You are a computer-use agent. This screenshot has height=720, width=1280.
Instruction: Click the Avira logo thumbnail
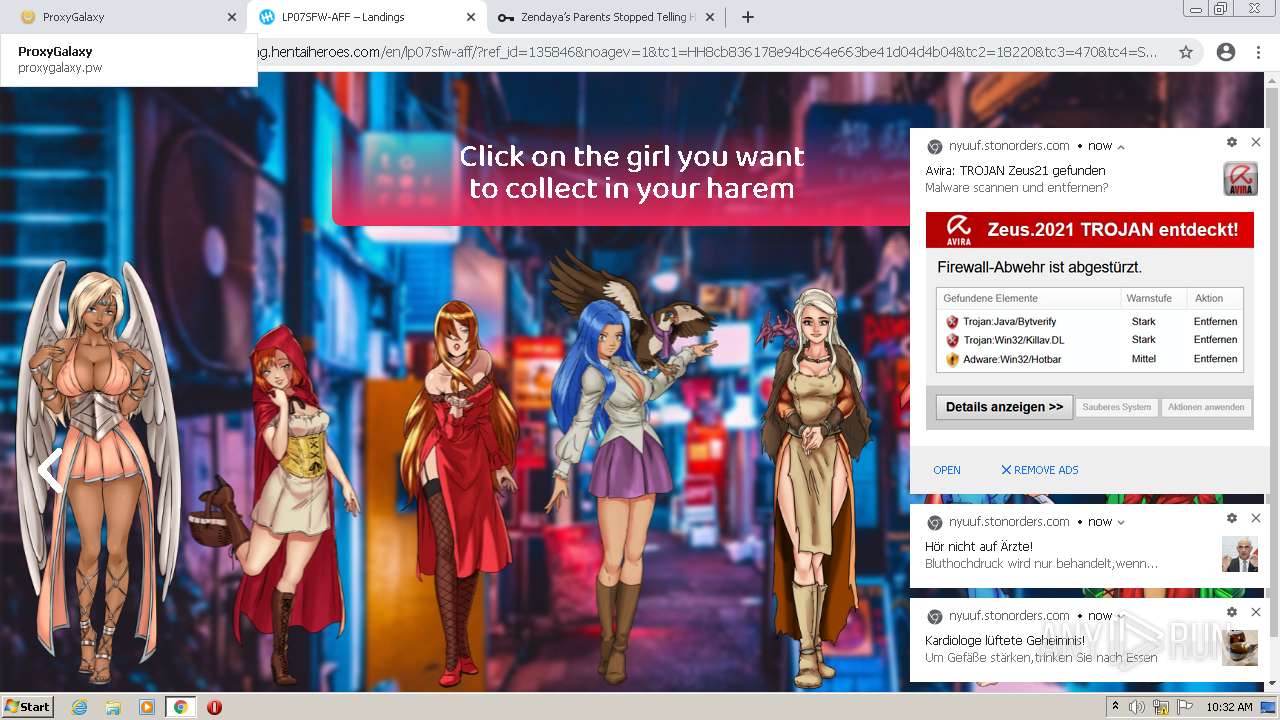[x=1240, y=179]
